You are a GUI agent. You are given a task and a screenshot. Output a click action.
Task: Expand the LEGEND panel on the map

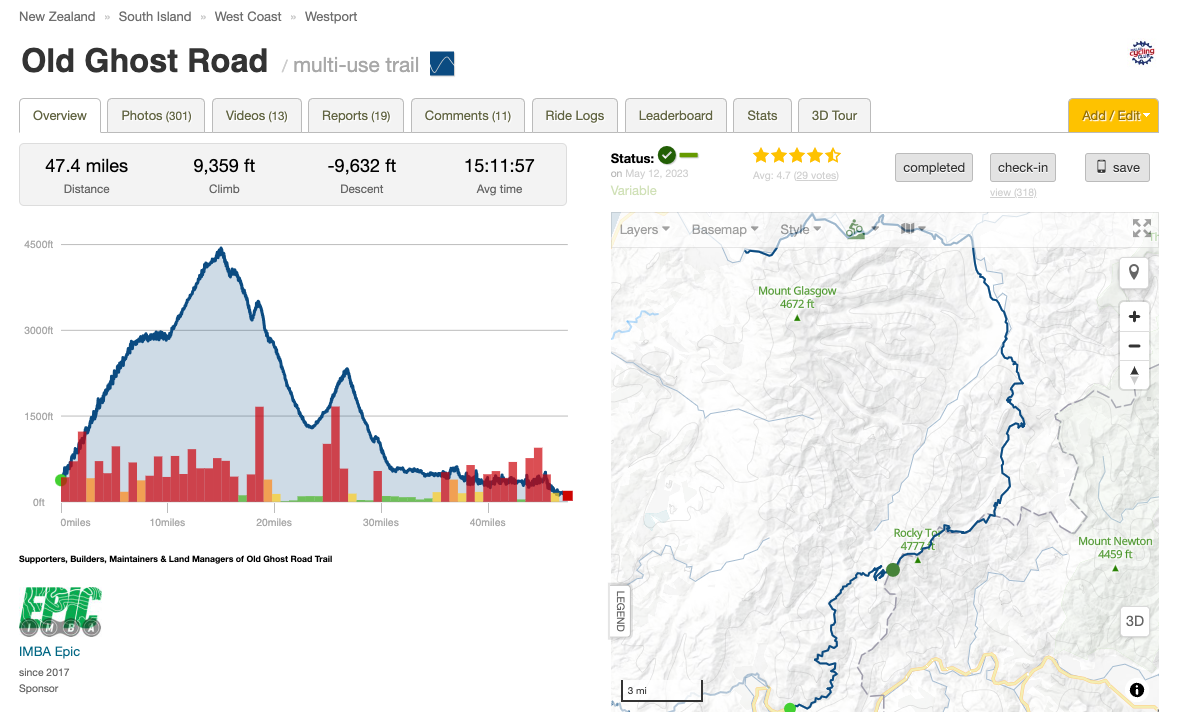pyautogui.click(x=619, y=611)
